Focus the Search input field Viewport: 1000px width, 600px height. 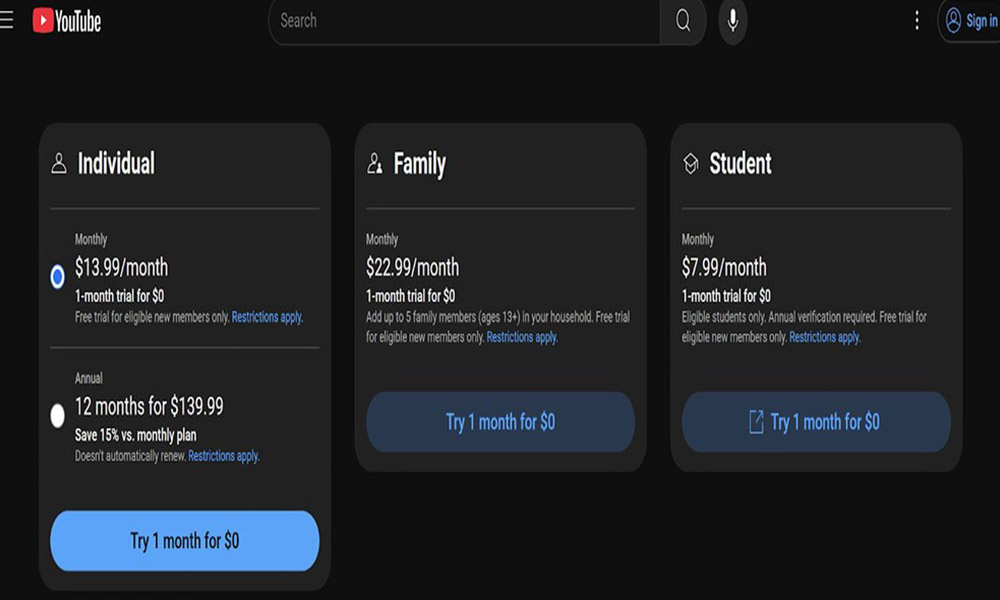click(465, 21)
